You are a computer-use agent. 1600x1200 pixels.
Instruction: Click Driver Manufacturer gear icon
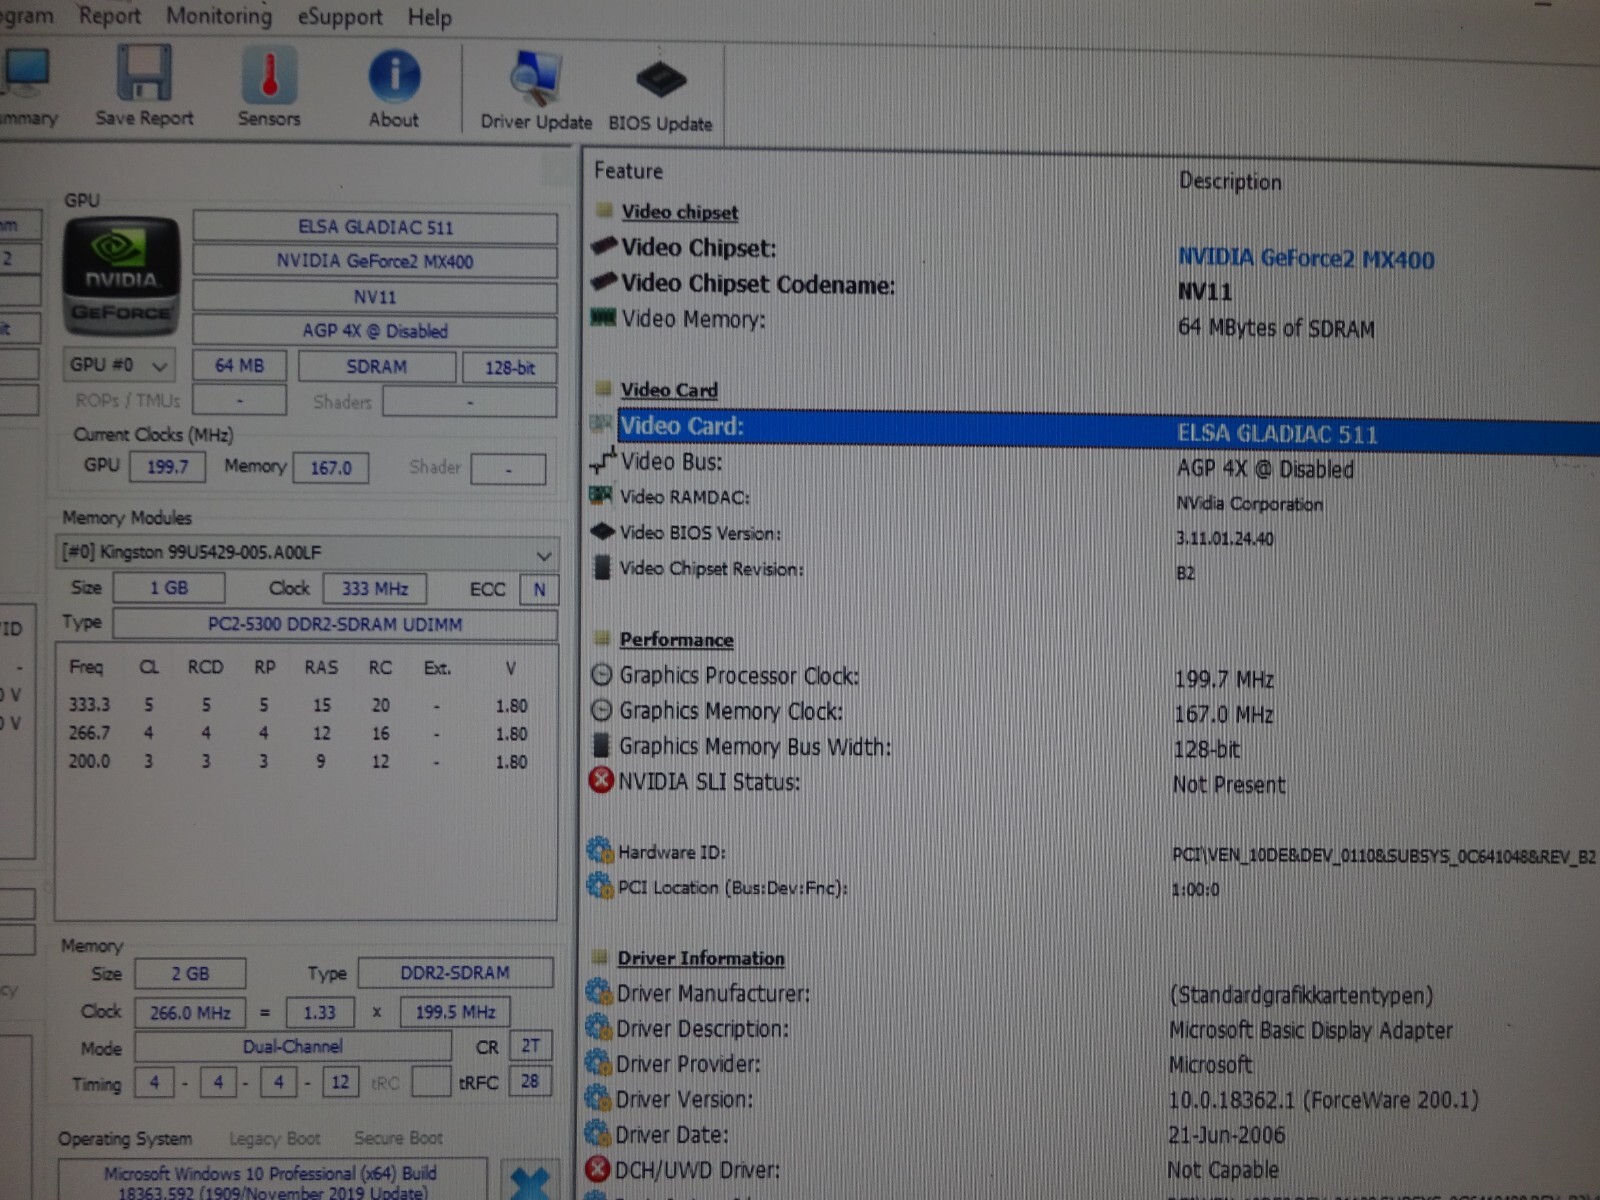pyautogui.click(x=598, y=992)
